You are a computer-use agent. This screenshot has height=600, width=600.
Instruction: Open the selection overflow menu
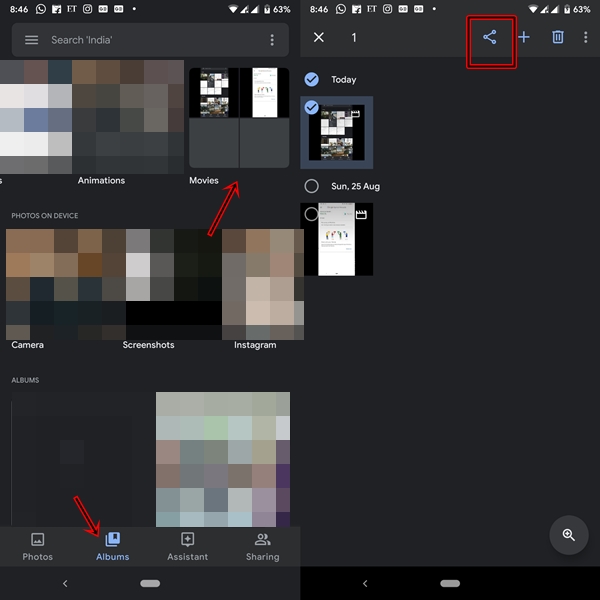click(585, 37)
